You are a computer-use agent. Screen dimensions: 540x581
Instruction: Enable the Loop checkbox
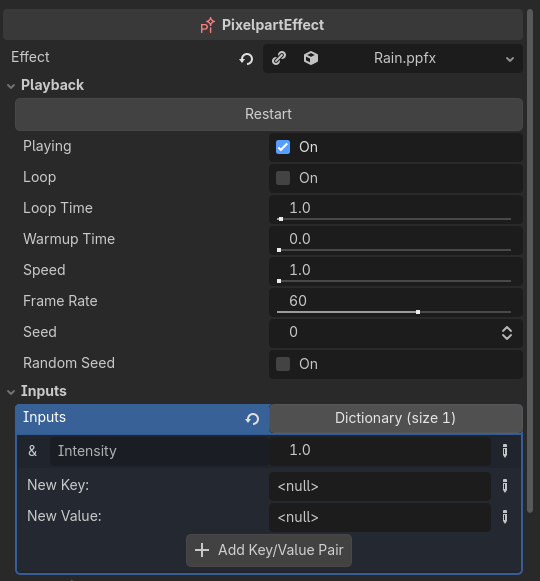[283, 178]
